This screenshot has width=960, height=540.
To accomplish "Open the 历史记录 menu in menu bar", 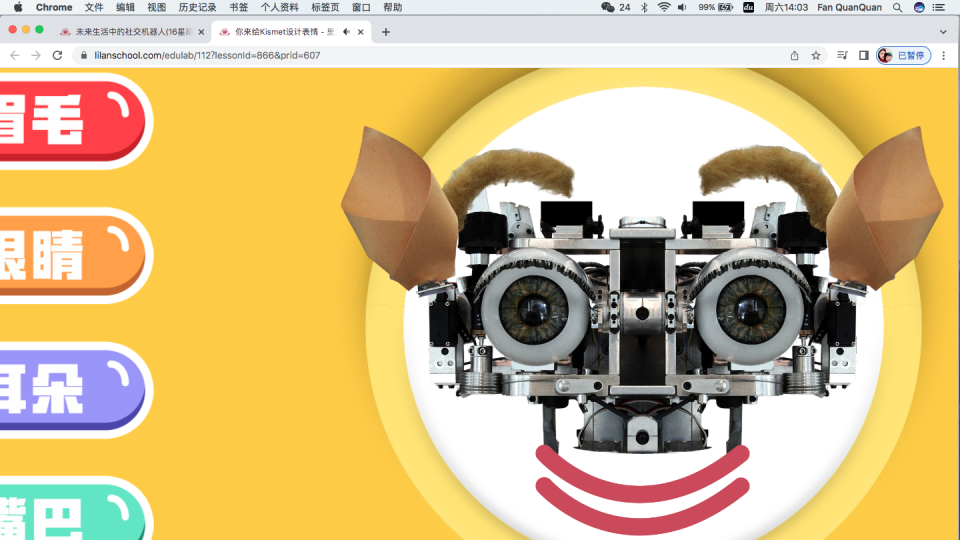I will click(x=197, y=7).
